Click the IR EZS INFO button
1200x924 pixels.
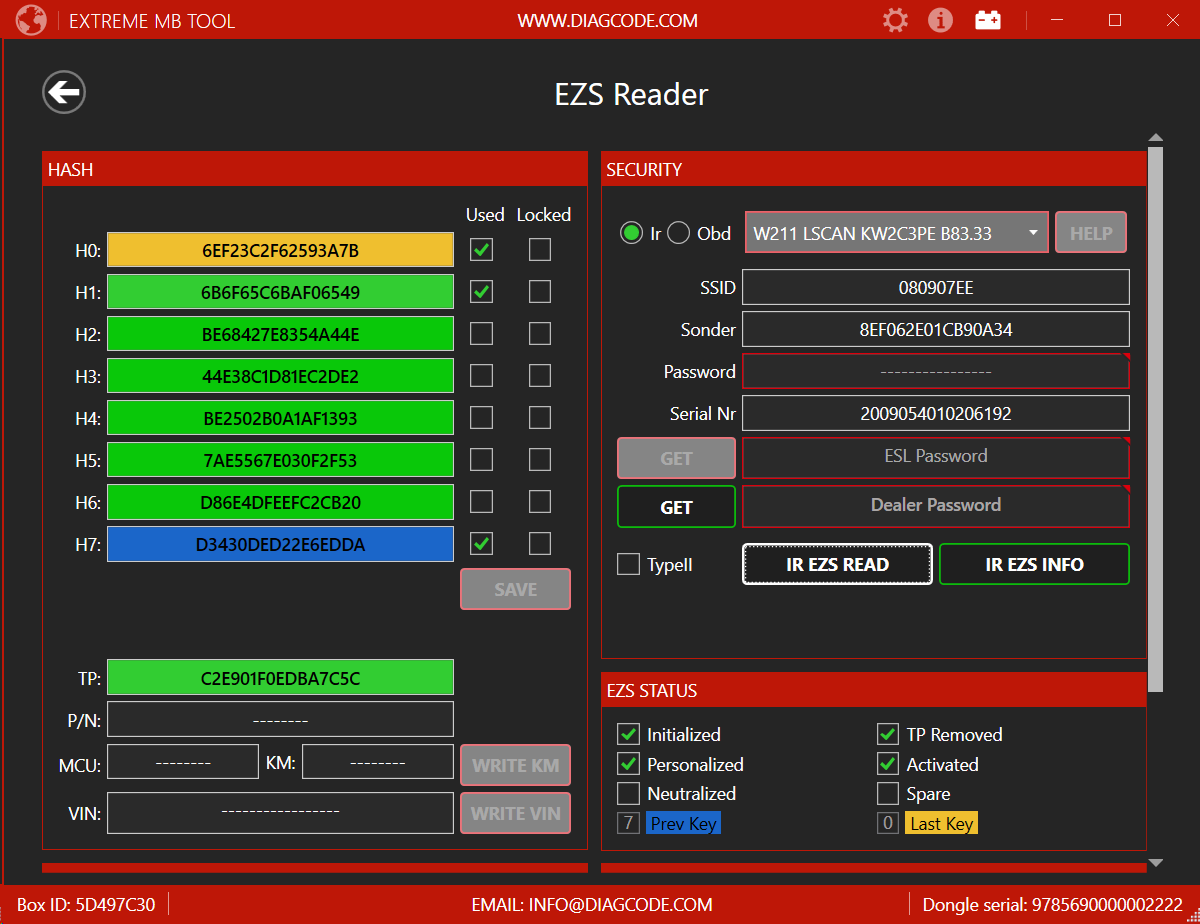[1034, 564]
